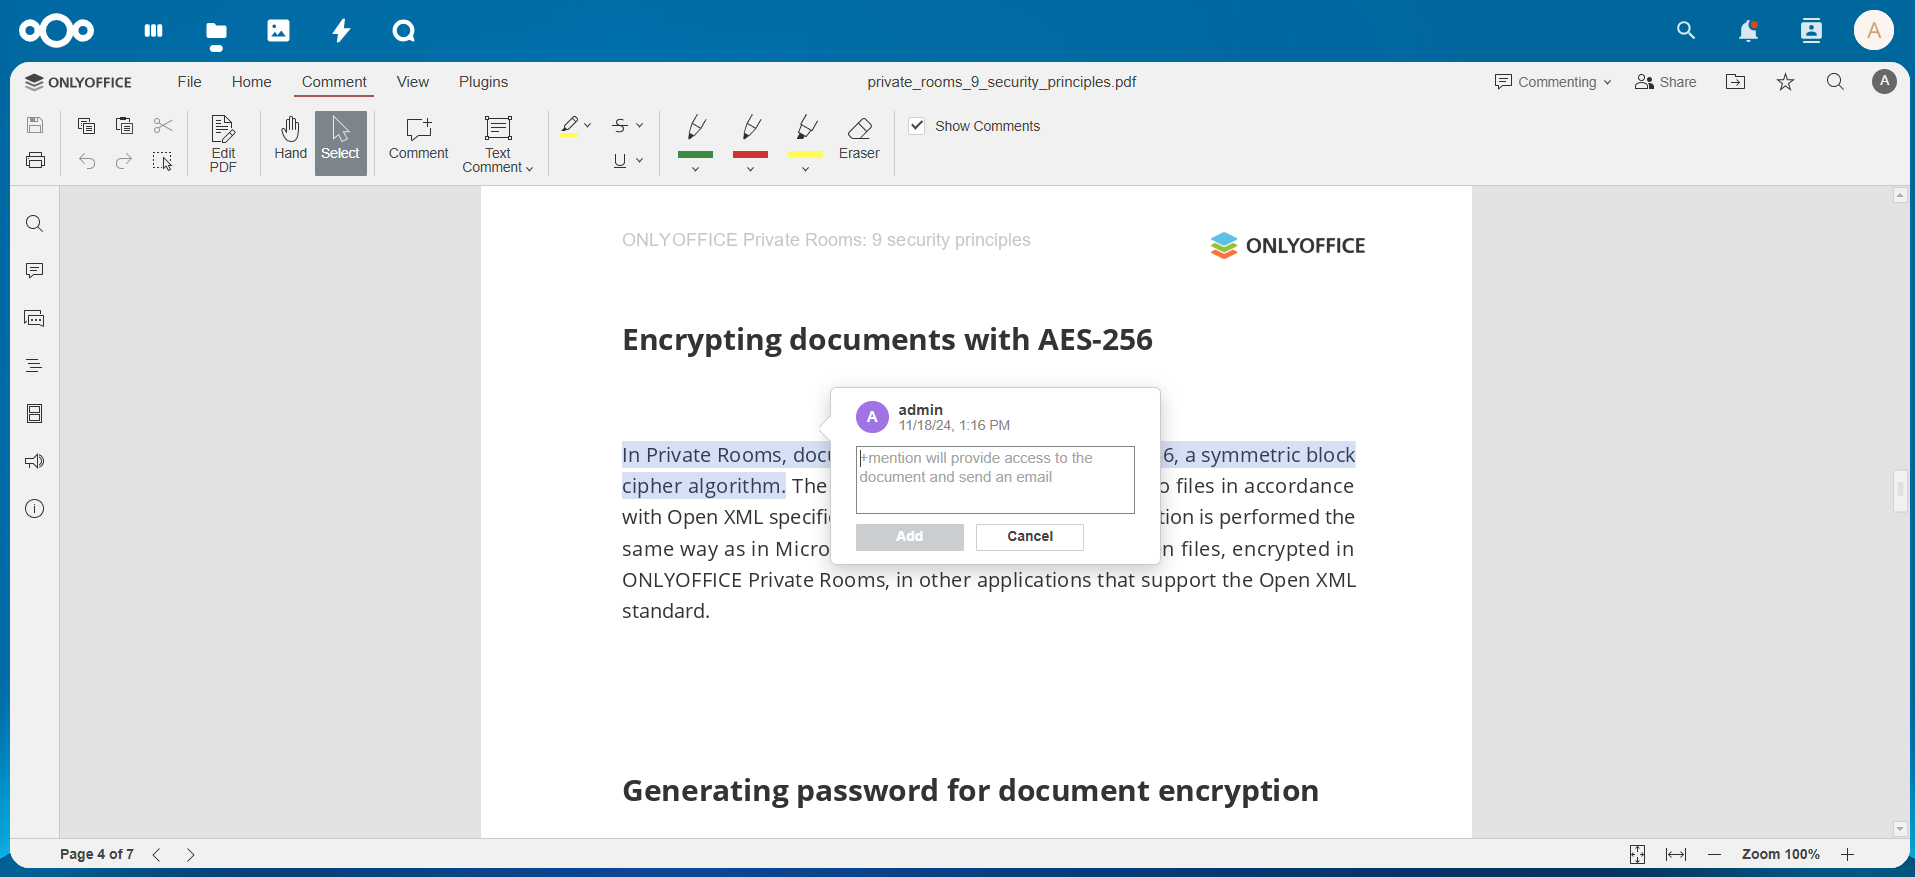The image size is (1915, 877).
Task: Go to the previous page arrow
Action: coord(157,855)
